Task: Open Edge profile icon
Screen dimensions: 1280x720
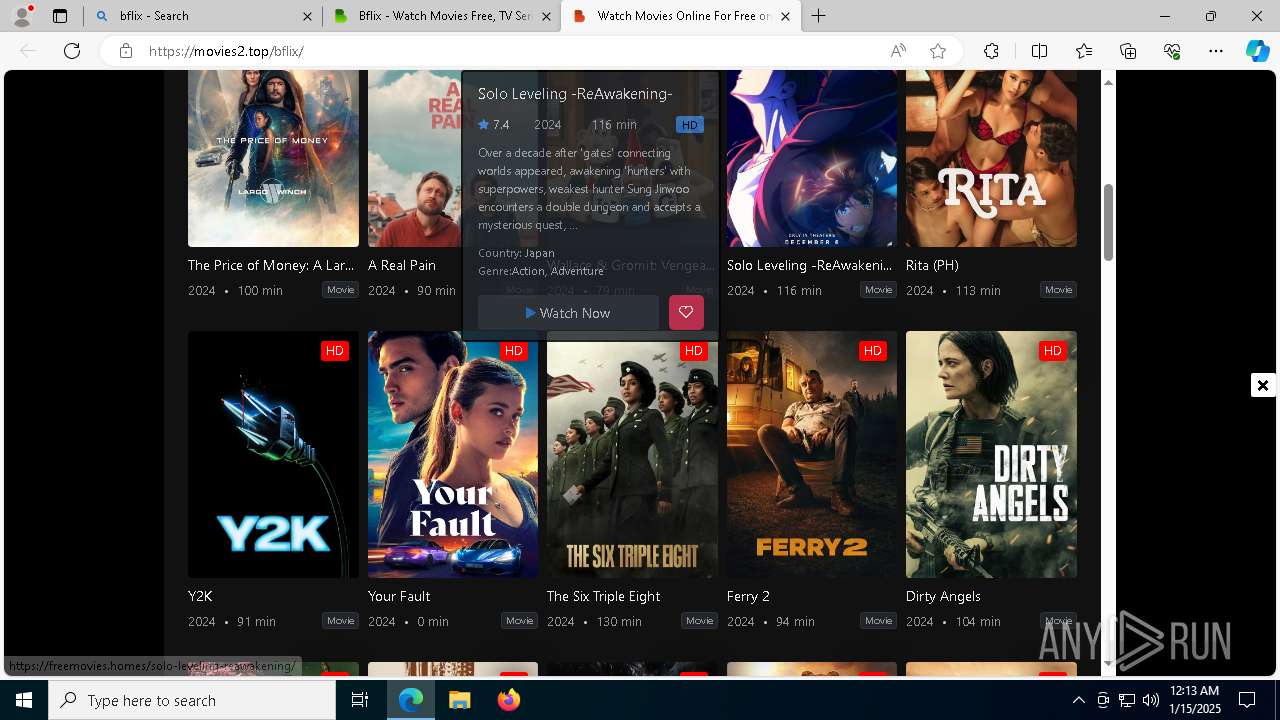Action: tap(22, 16)
